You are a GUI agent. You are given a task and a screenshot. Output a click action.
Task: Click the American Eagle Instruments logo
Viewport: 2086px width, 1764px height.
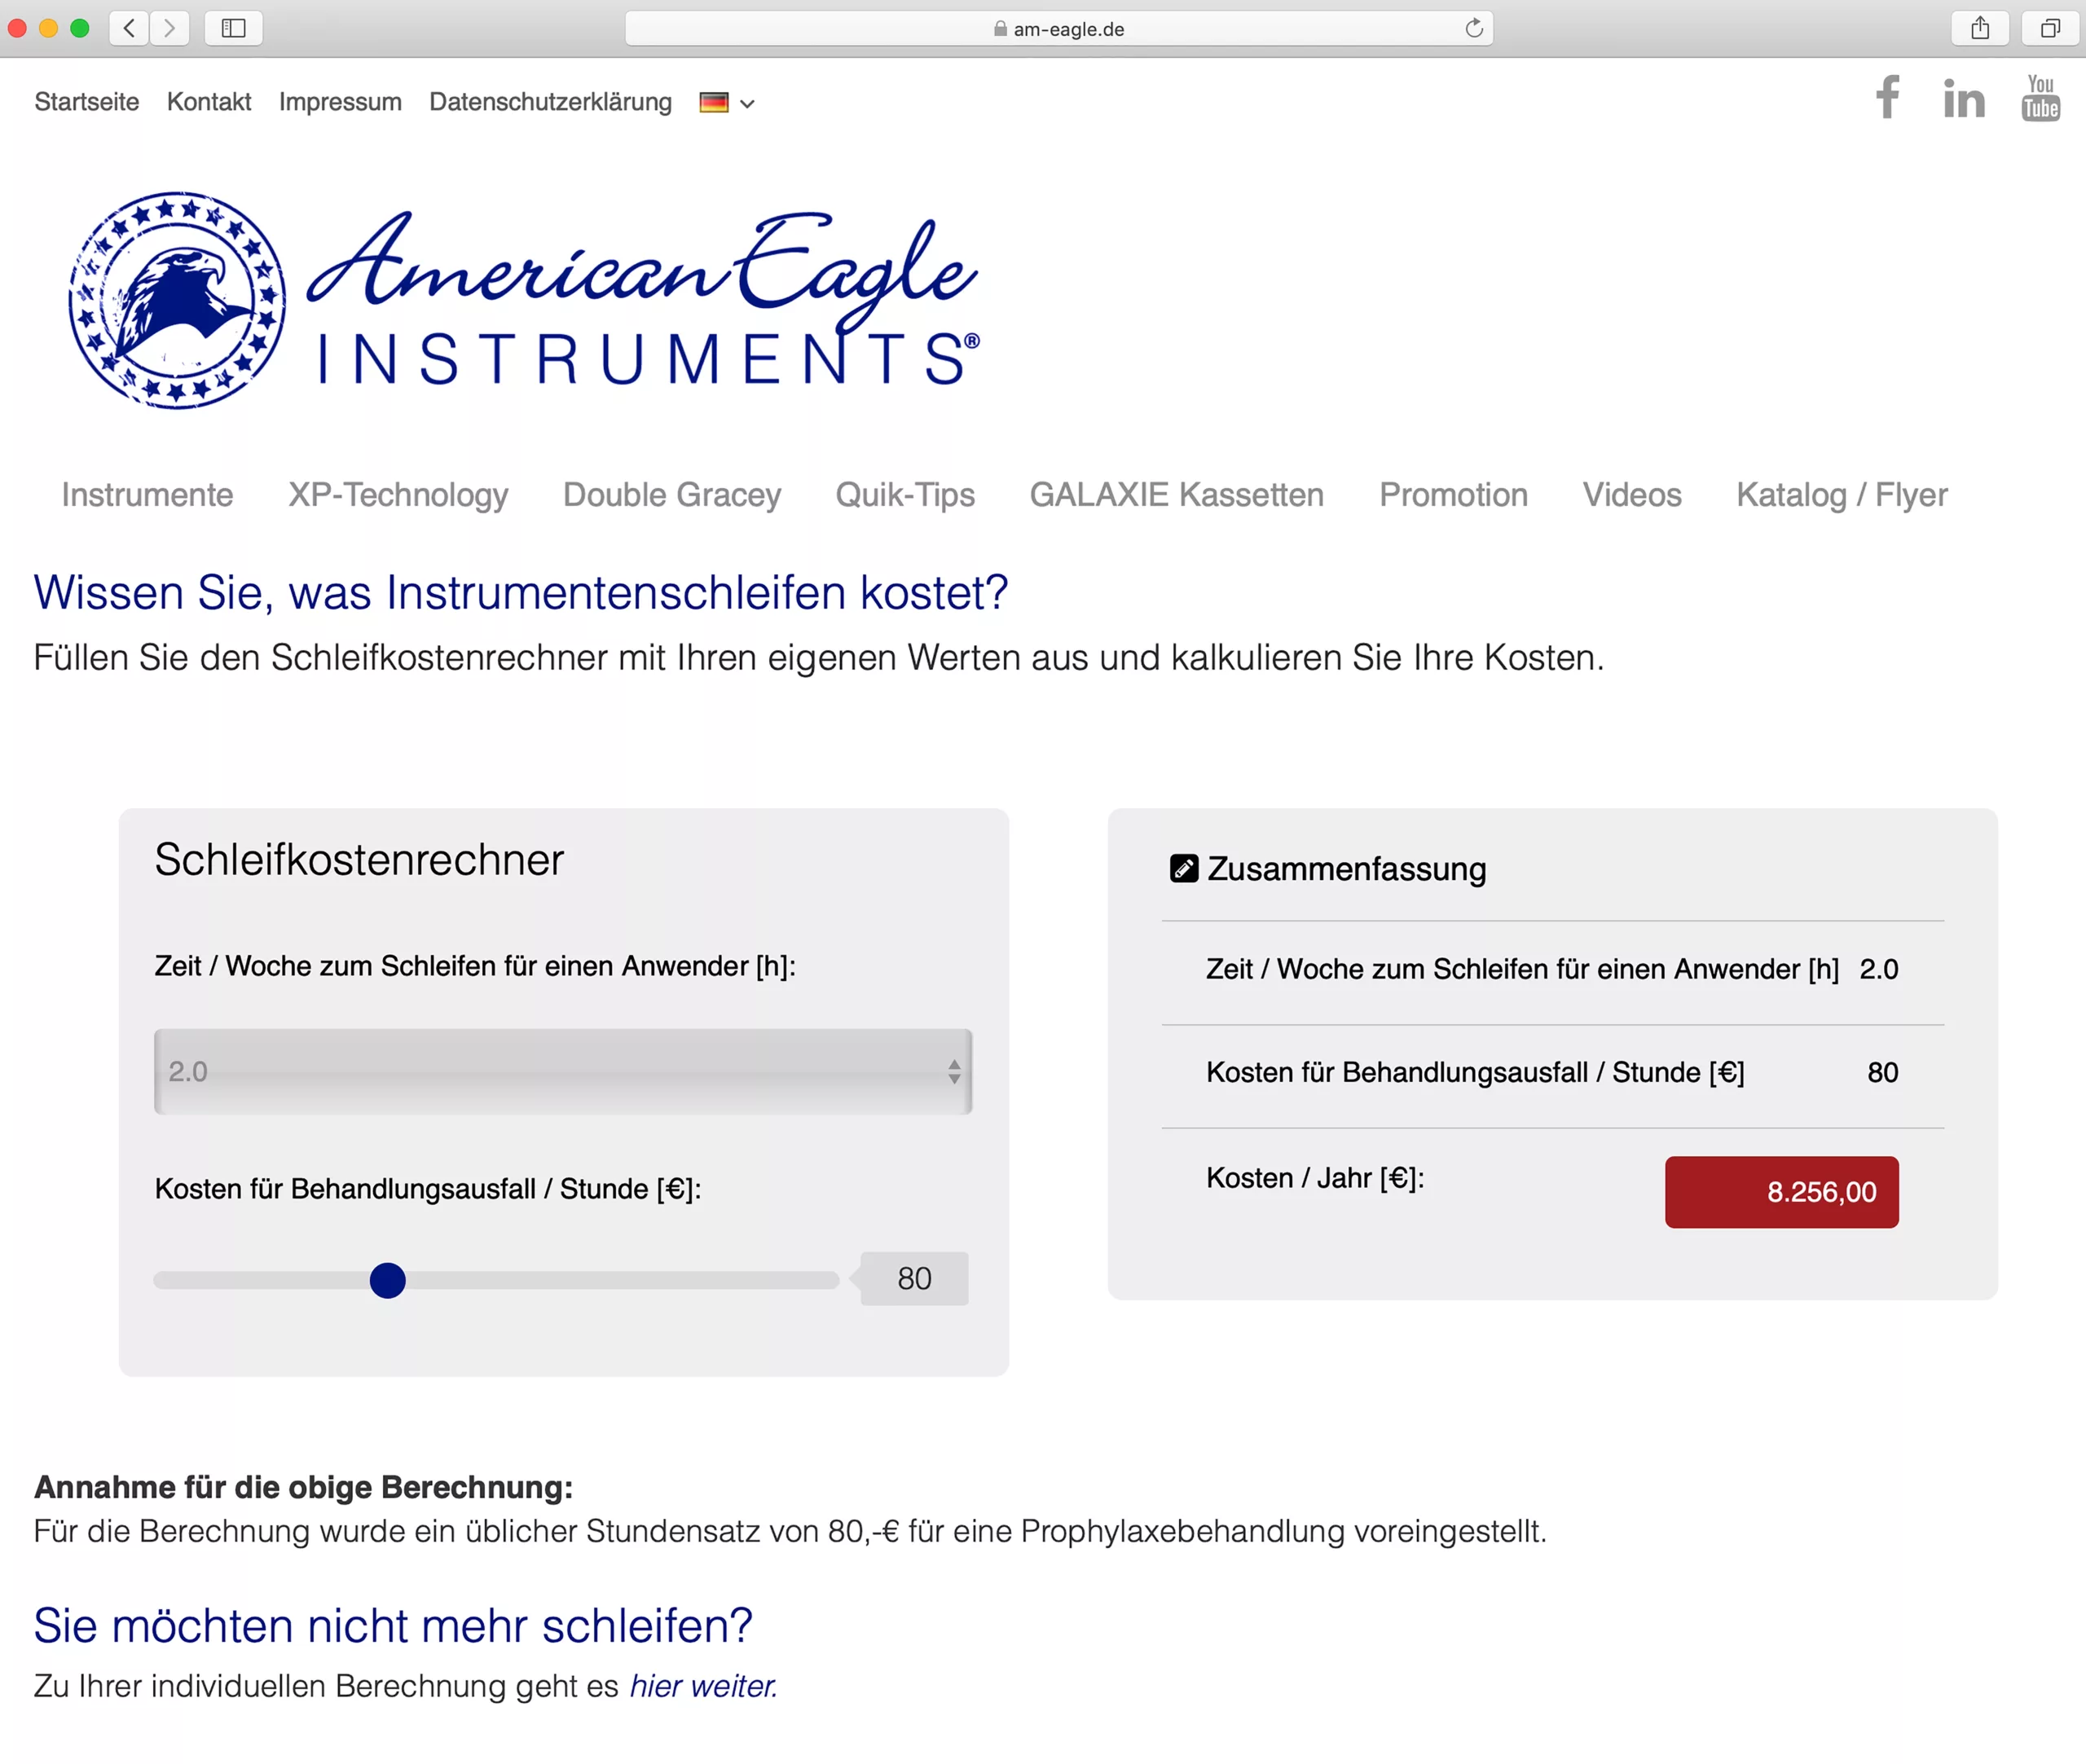coord(524,299)
